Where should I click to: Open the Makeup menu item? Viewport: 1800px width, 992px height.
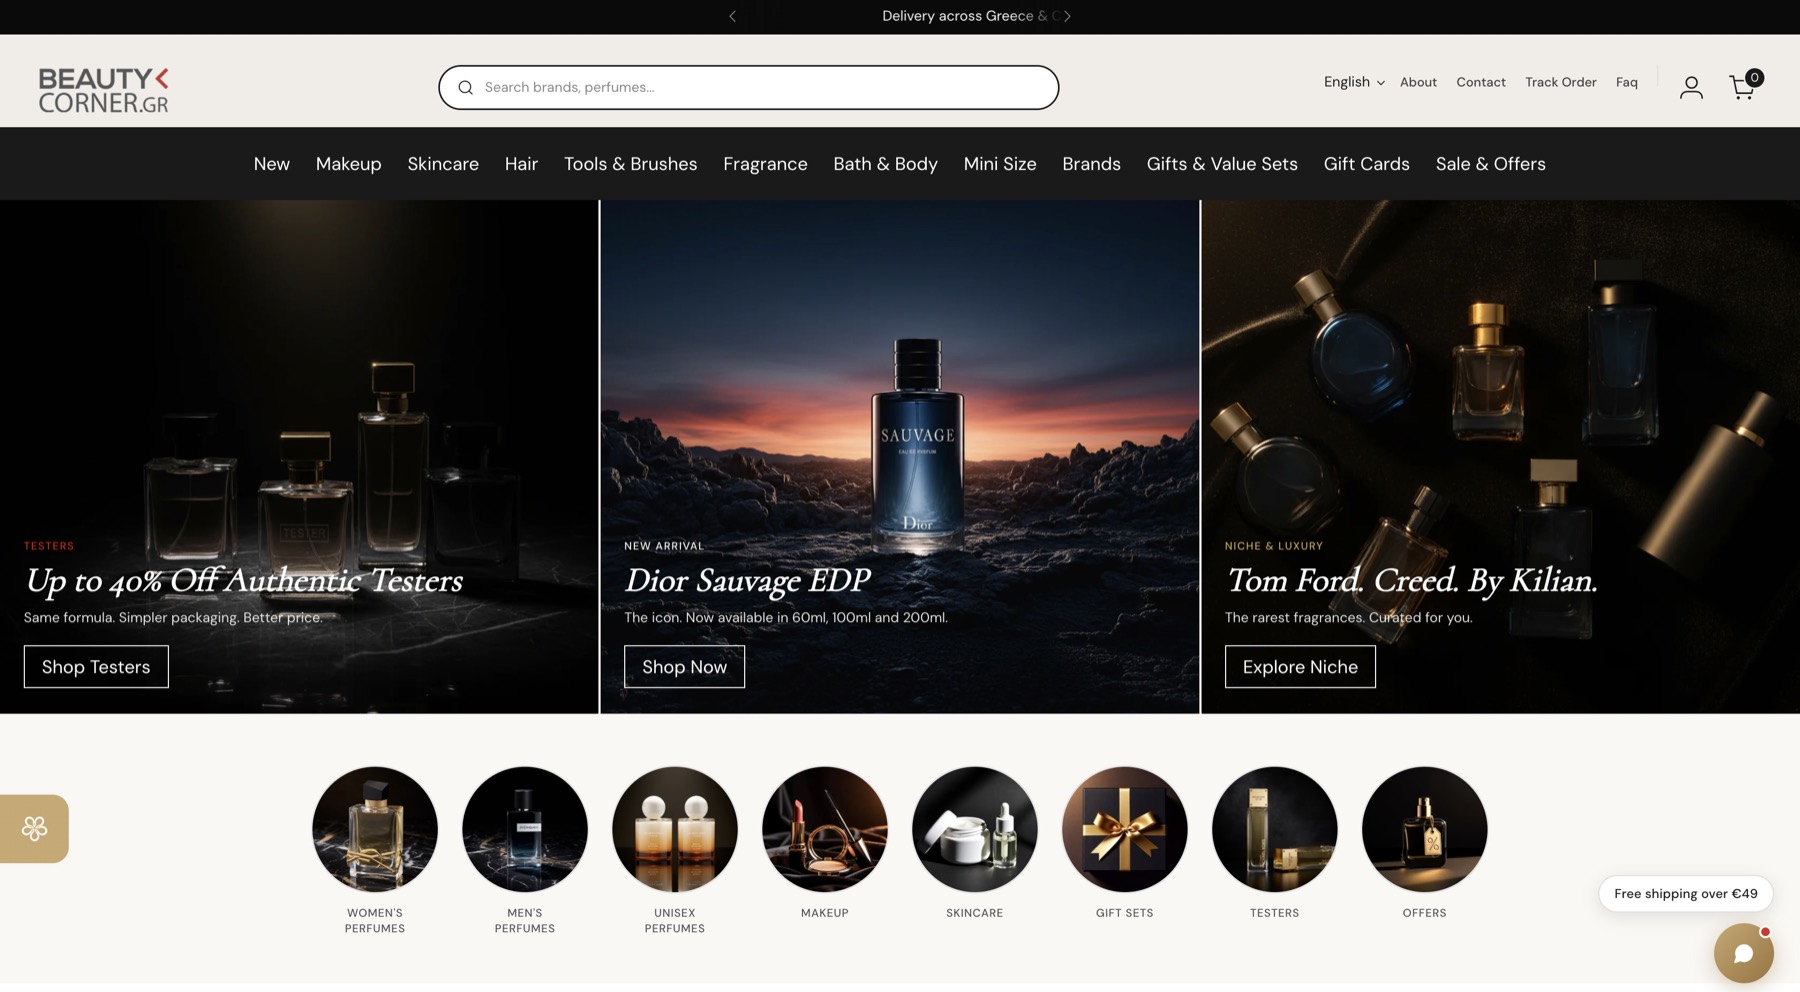[349, 164]
